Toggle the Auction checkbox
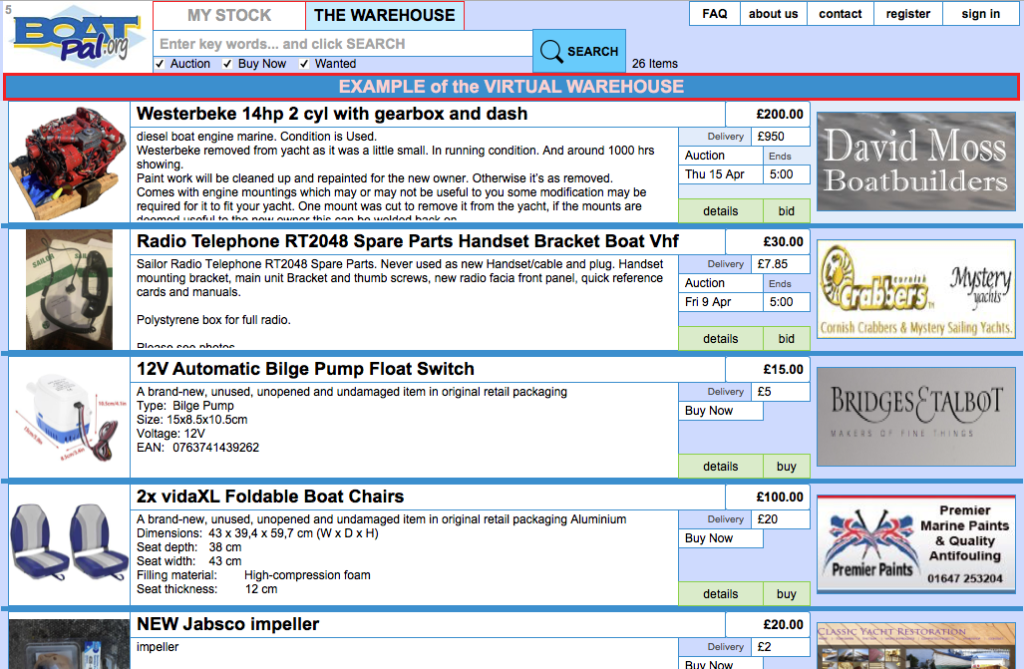The height and width of the screenshot is (669, 1024). click(x=160, y=64)
